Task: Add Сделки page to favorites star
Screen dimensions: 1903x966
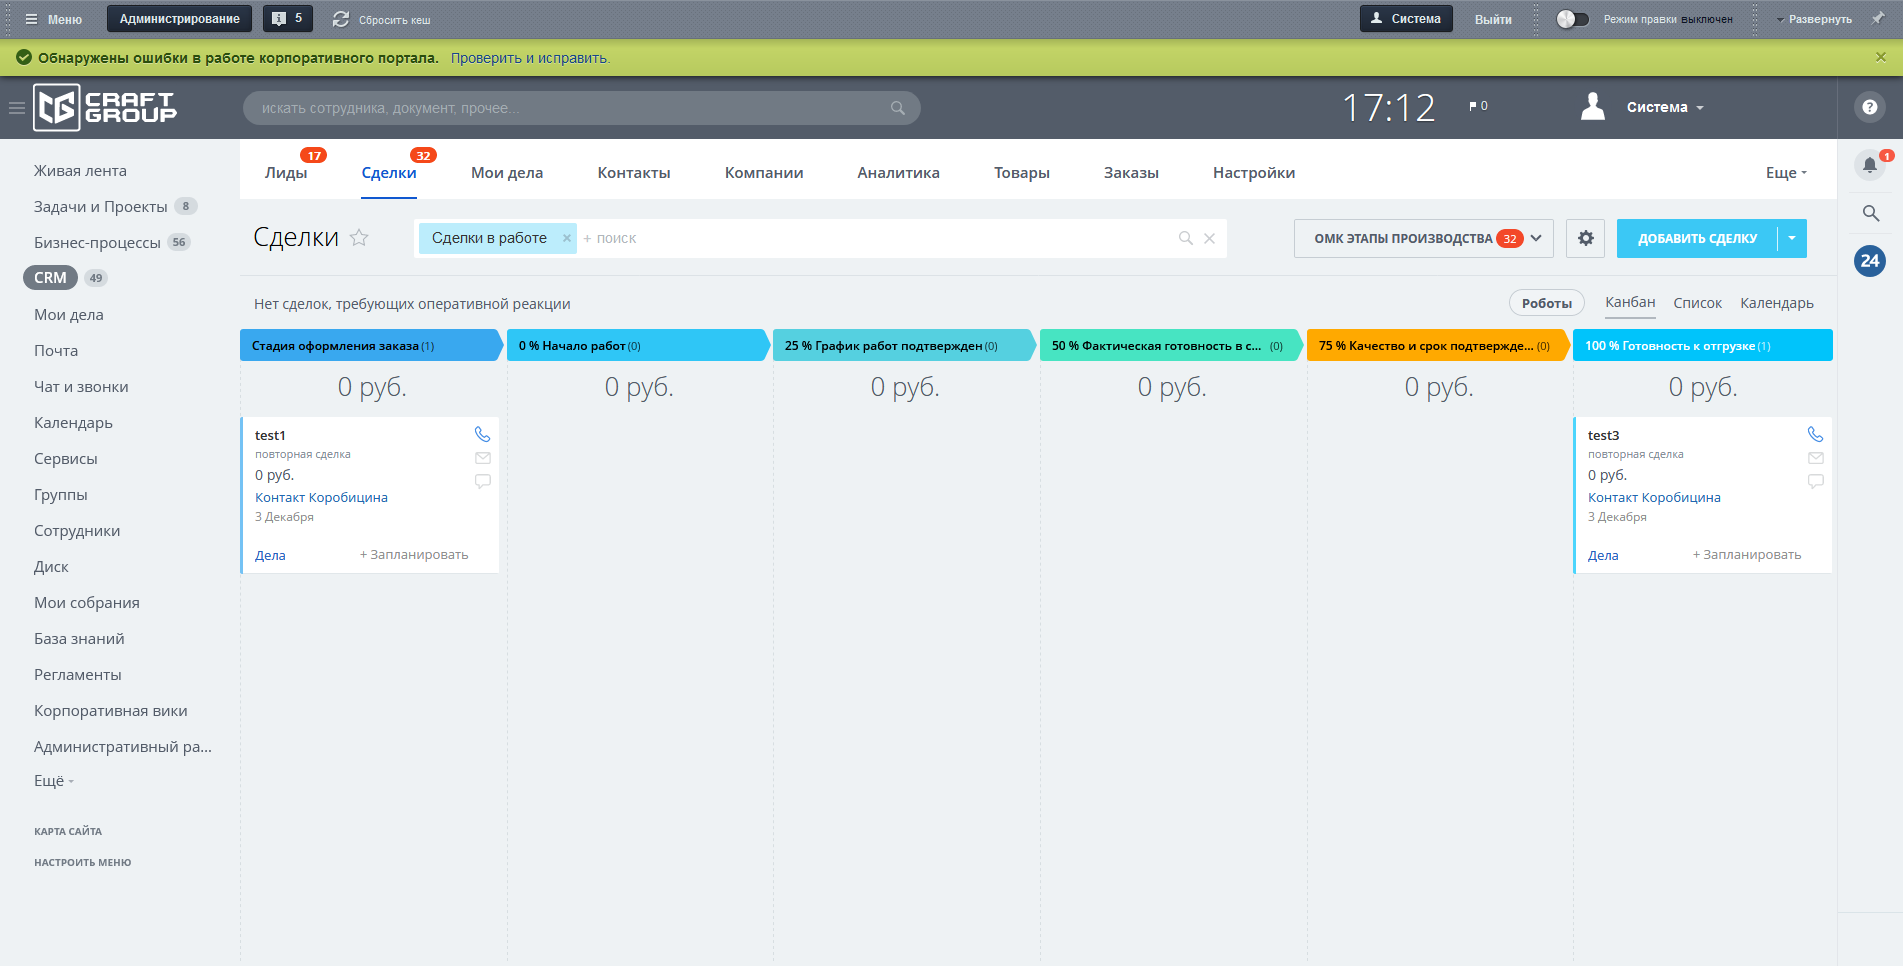Action: tap(360, 238)
